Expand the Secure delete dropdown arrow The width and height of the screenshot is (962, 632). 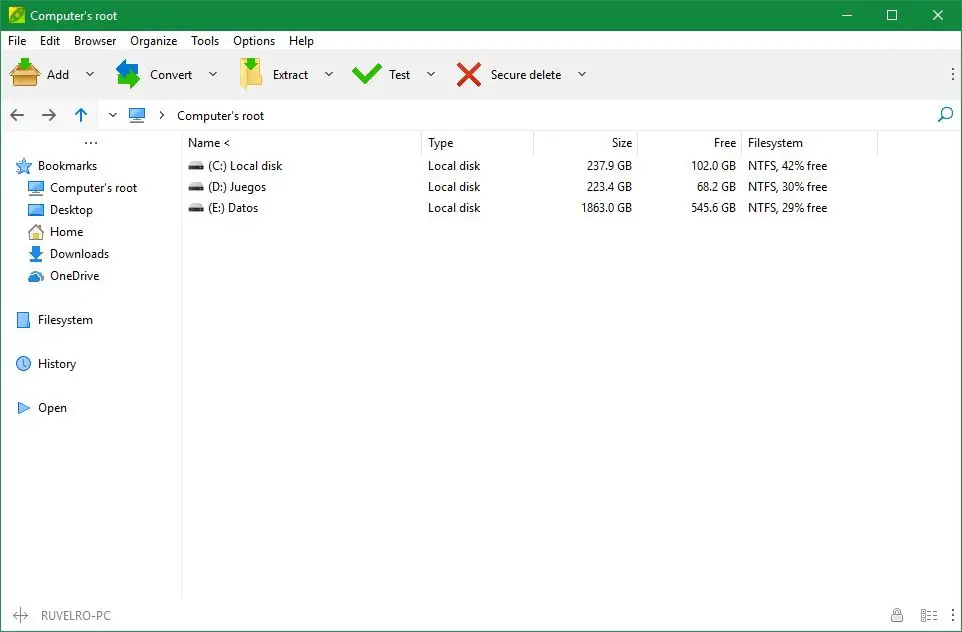(x=582, y=74)
